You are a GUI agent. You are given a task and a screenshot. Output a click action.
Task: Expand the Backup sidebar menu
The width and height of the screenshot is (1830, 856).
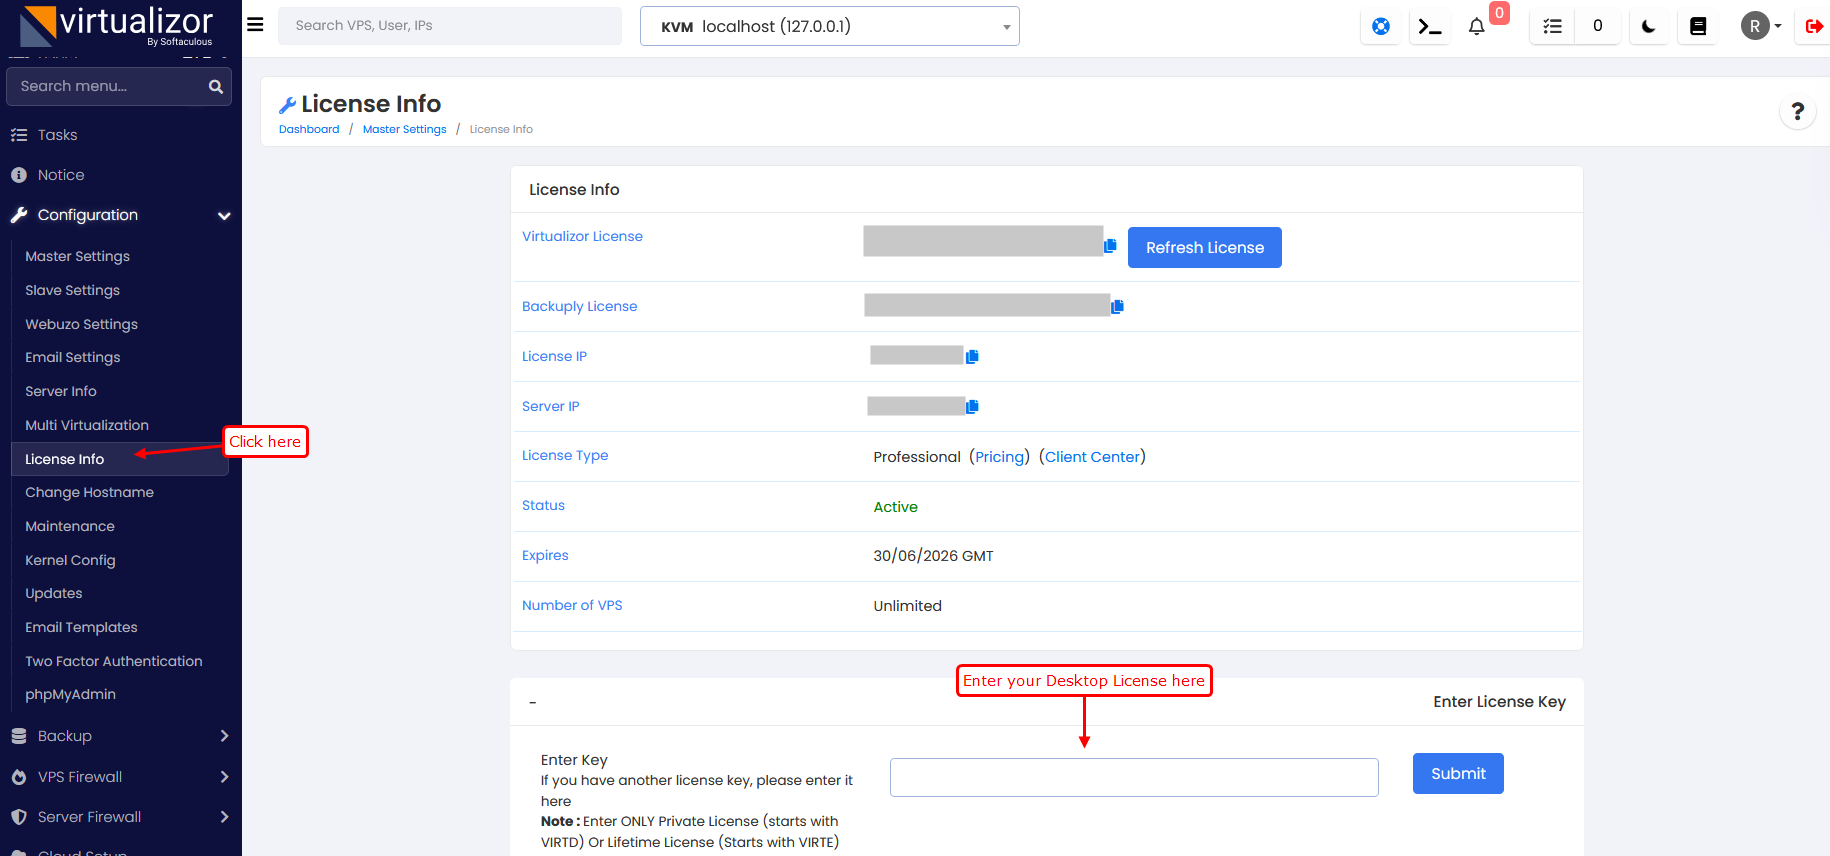pyautogui.click(x=120, y=736)
